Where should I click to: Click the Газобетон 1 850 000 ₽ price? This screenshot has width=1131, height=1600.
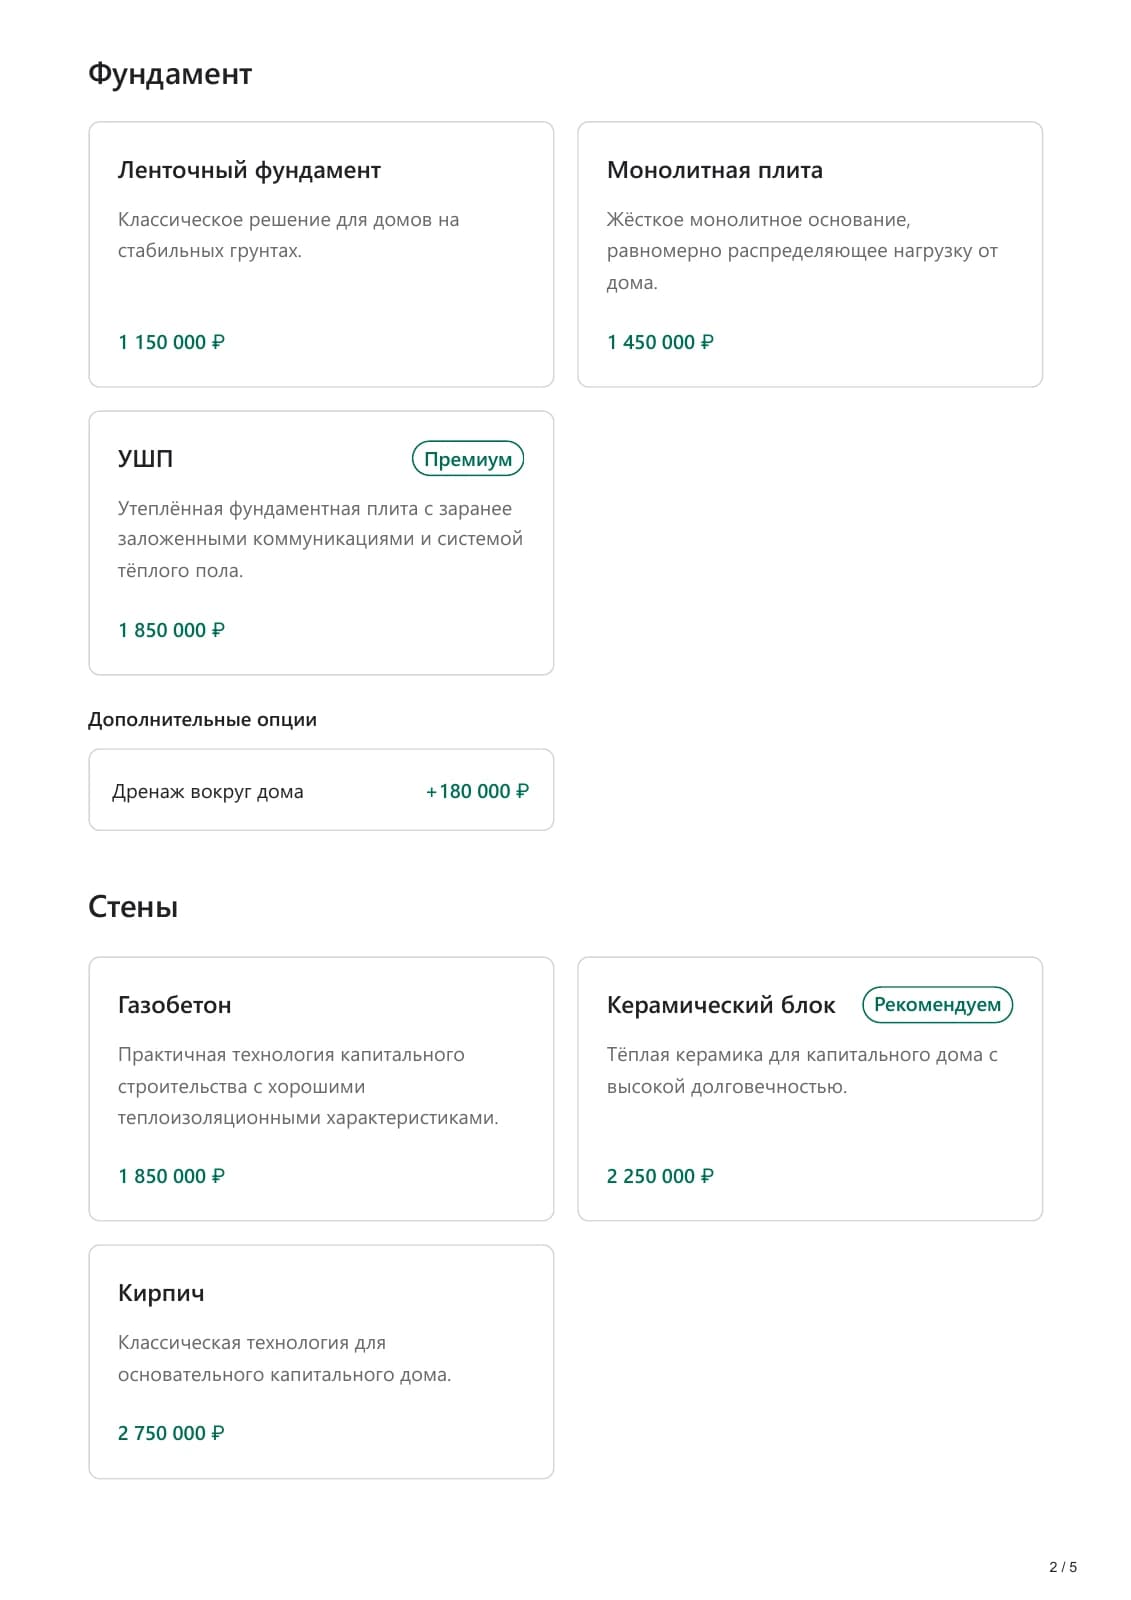tap(171, 1176)
